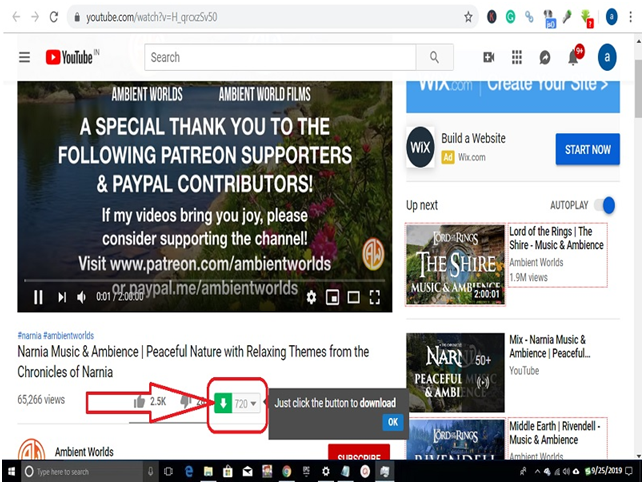This screenshot has width=644, height=484.
Task: Open the Ambient Worlds channel avatar
Action: click(32, 449)
